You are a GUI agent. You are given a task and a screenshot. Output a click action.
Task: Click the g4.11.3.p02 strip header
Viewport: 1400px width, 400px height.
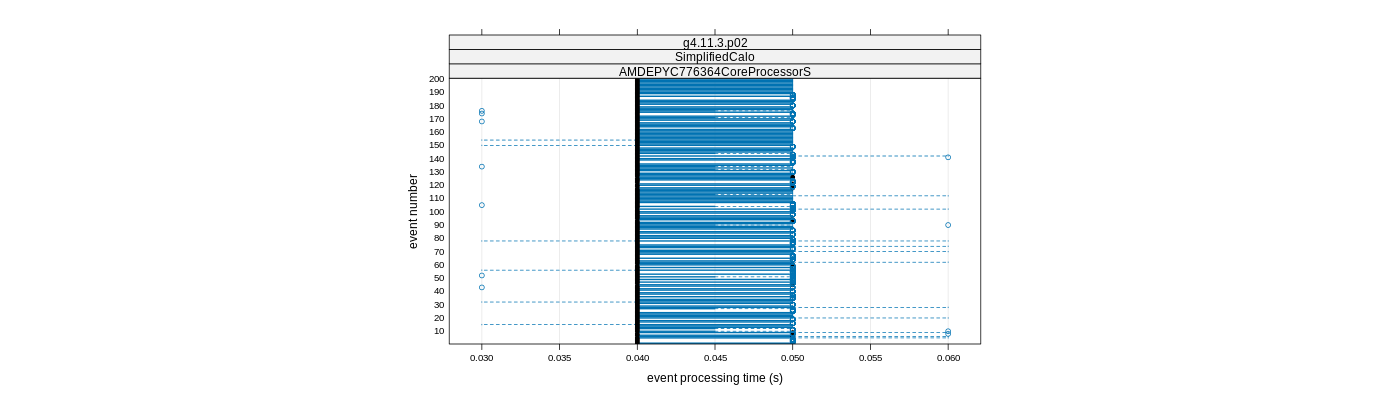tap(715, 43)
